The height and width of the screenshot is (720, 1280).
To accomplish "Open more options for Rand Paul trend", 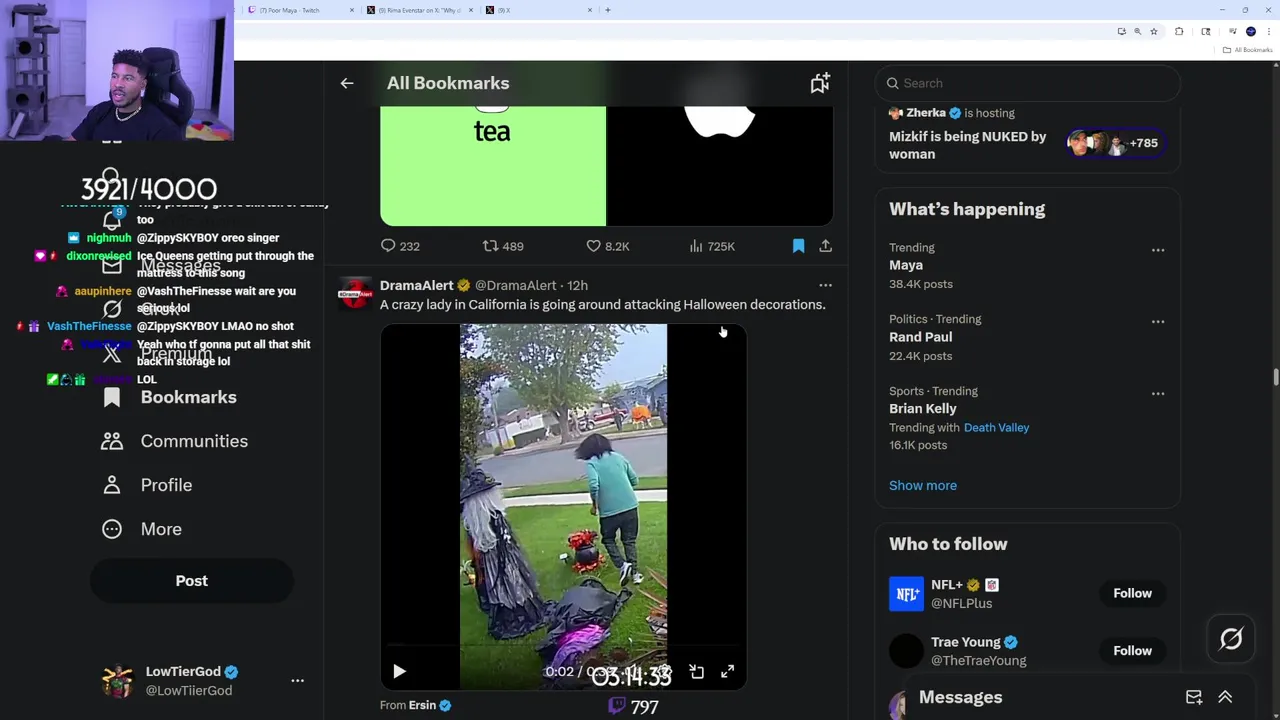I will pyautogui.click(x=1158, y=321).
